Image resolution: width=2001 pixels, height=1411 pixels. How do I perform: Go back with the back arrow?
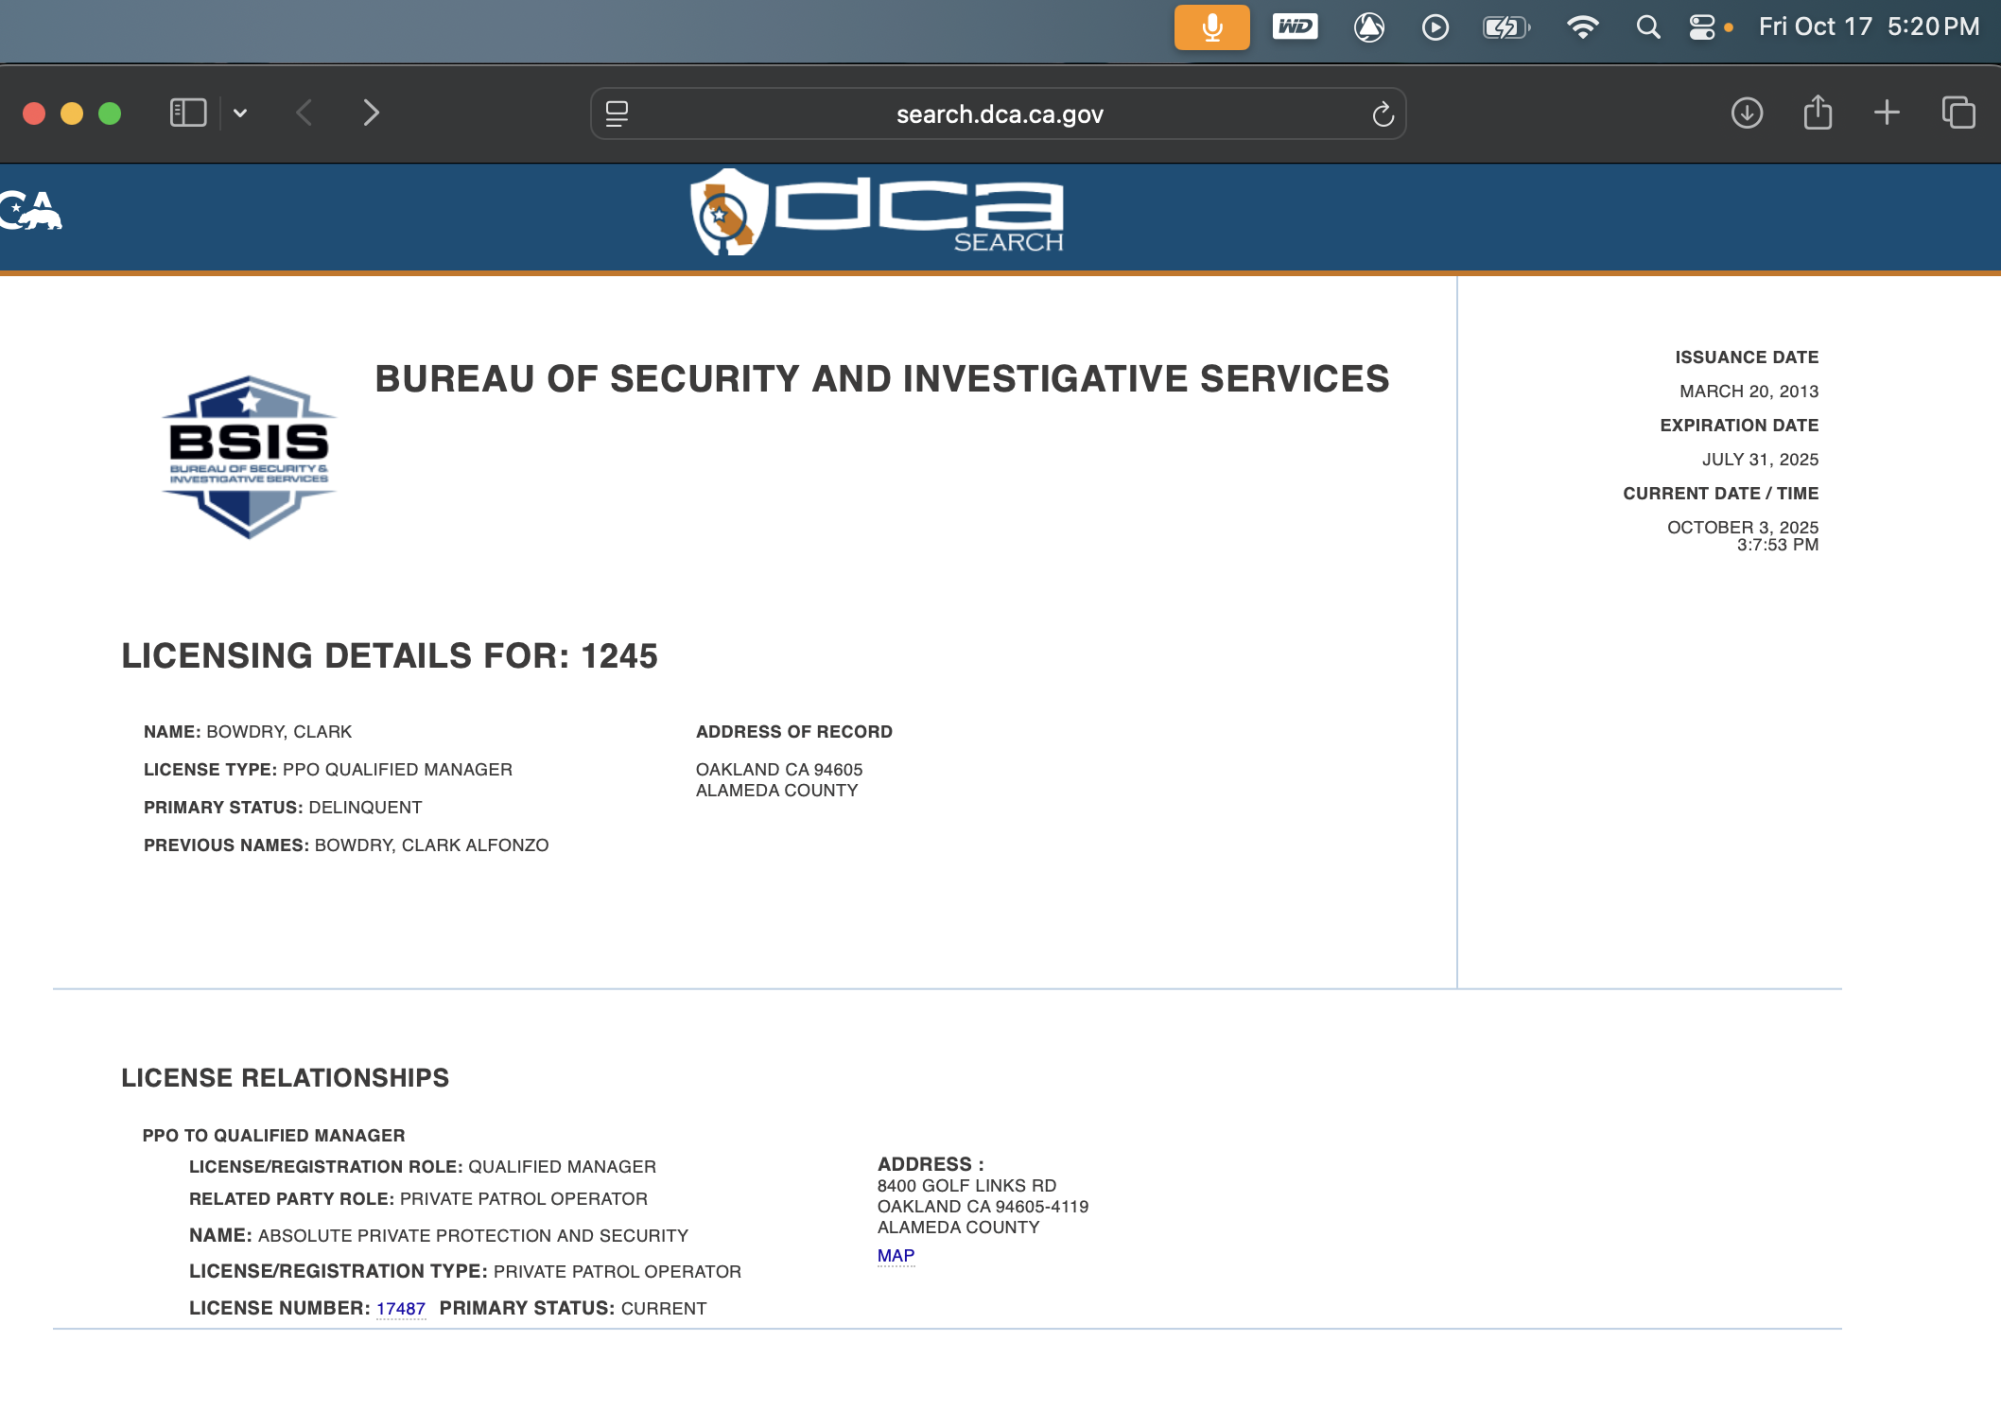[305, 113]
